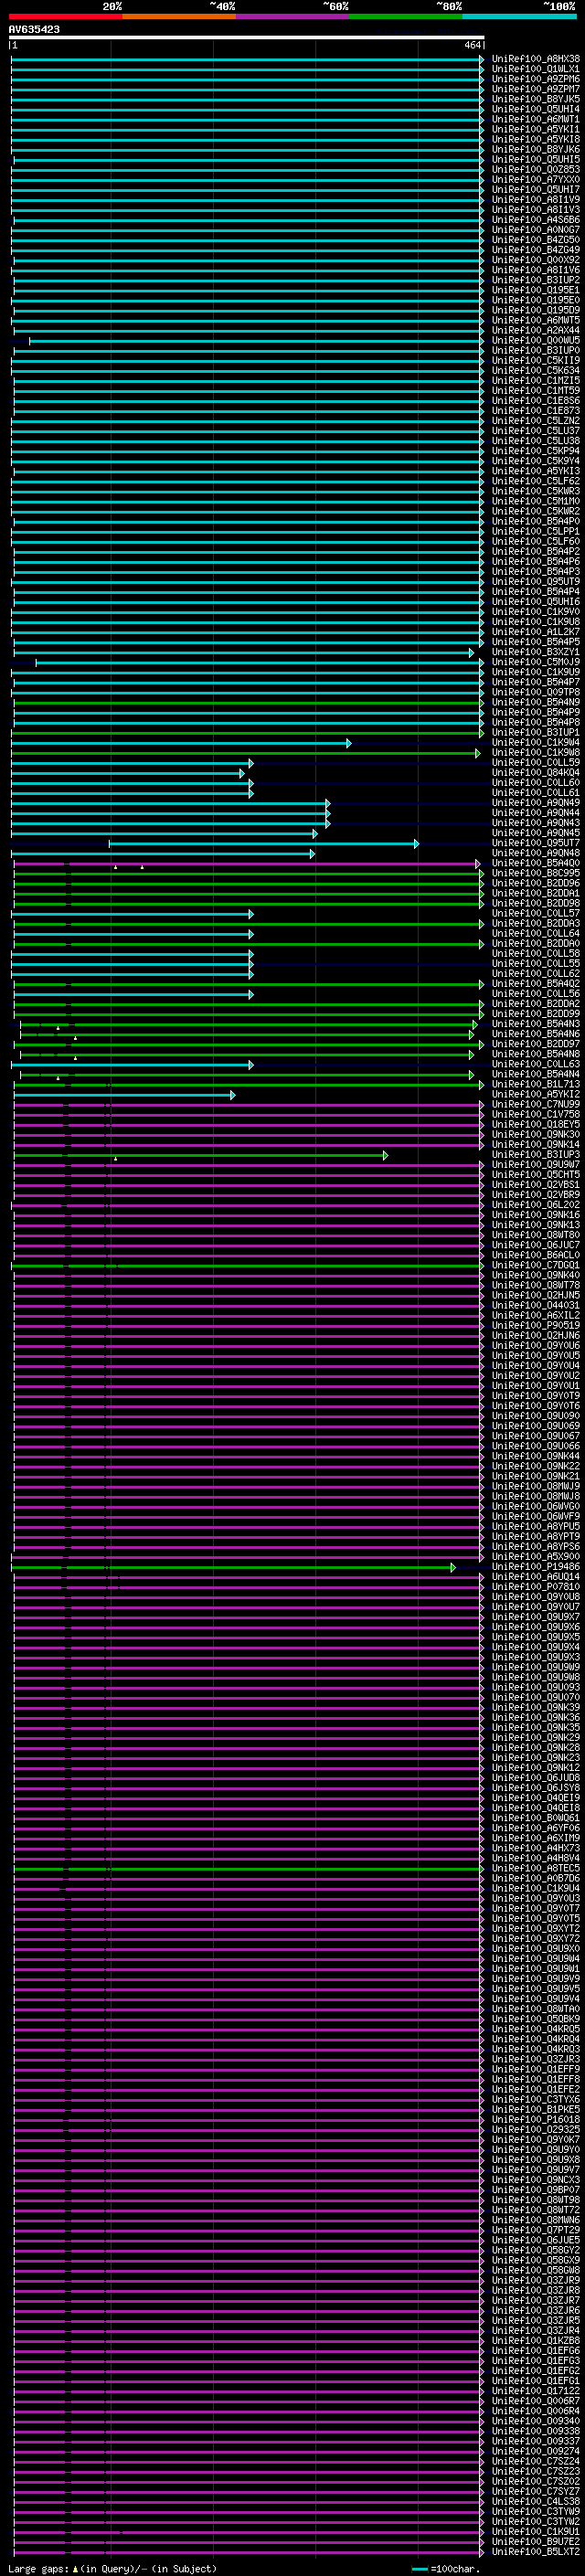Viewport: 585px width, 2576px height.
Task: Select hit label UniRef100_Q00WU5
Action: point(536,340)
